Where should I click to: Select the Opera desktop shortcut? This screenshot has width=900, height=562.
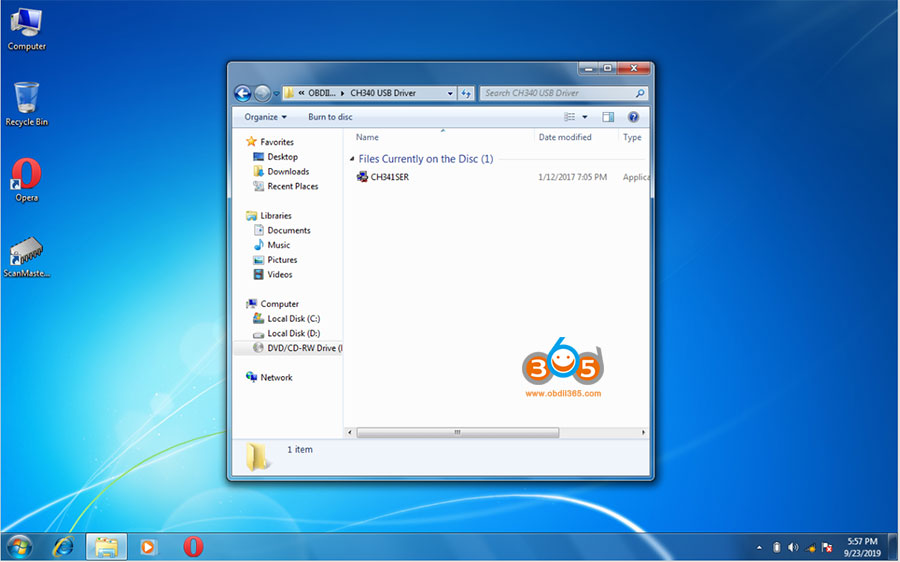point(26,180)
